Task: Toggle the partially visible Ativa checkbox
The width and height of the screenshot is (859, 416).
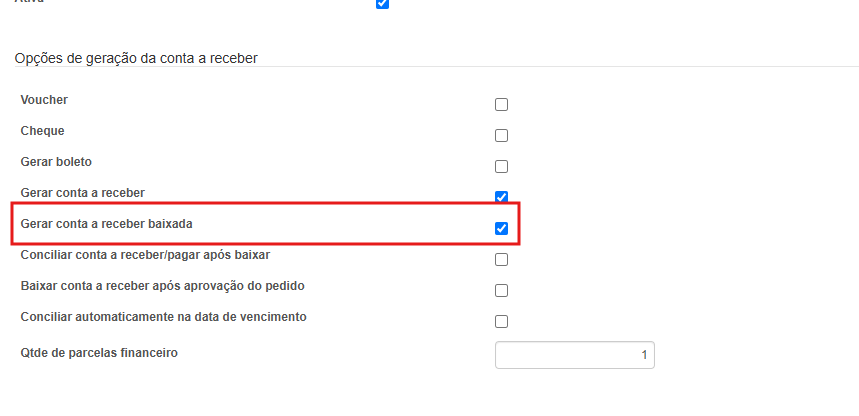Action: (382, 4)
